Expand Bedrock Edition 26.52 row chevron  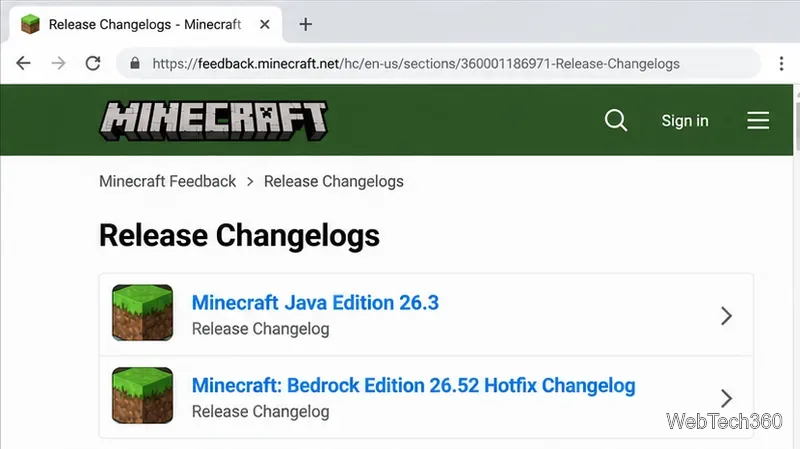(x=727, y=398)
